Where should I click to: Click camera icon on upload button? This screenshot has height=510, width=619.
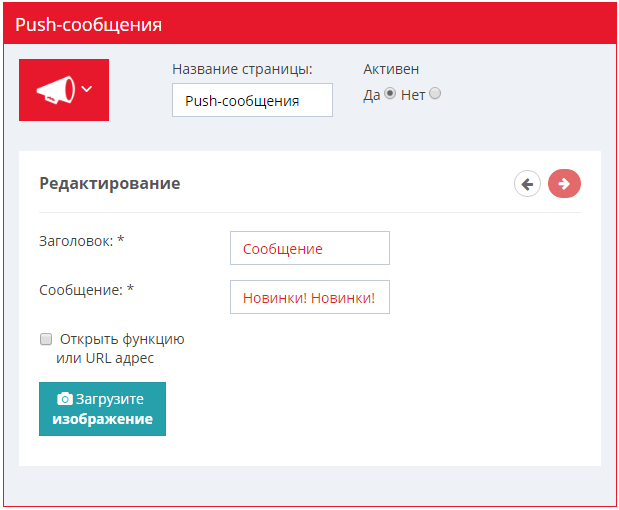point(65,399)
